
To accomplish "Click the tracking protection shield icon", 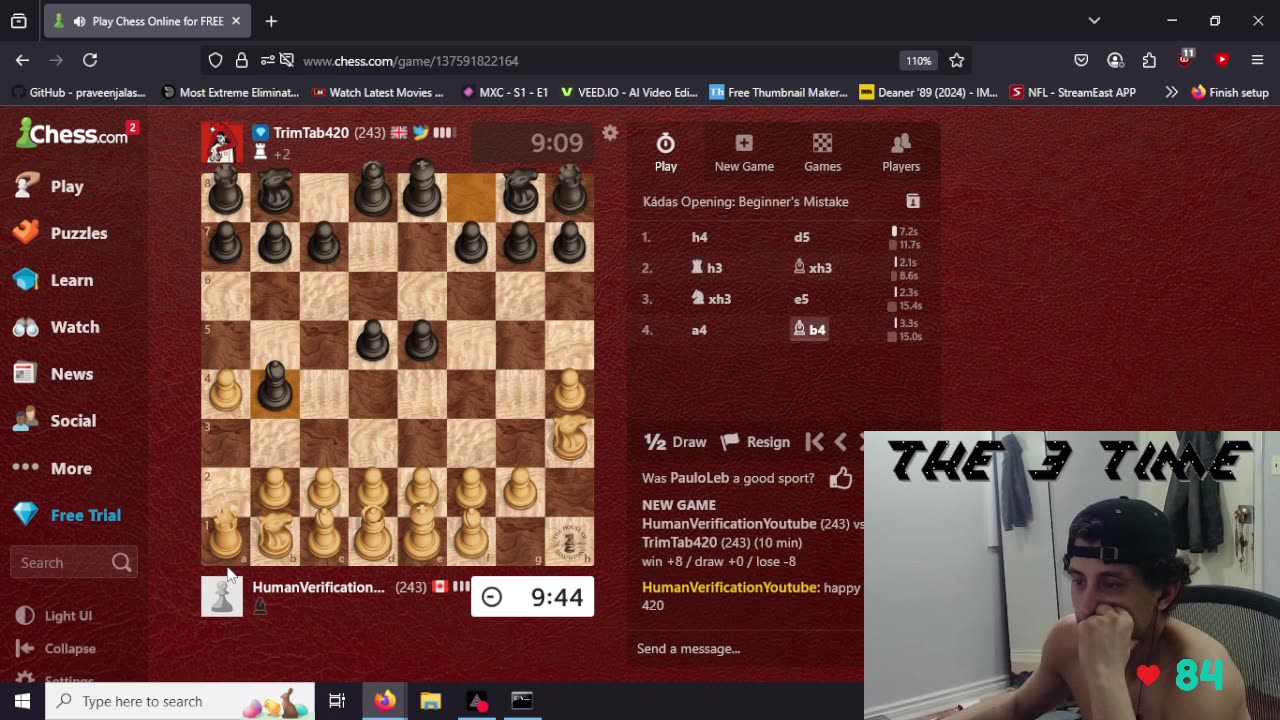I will click(215, 60).
